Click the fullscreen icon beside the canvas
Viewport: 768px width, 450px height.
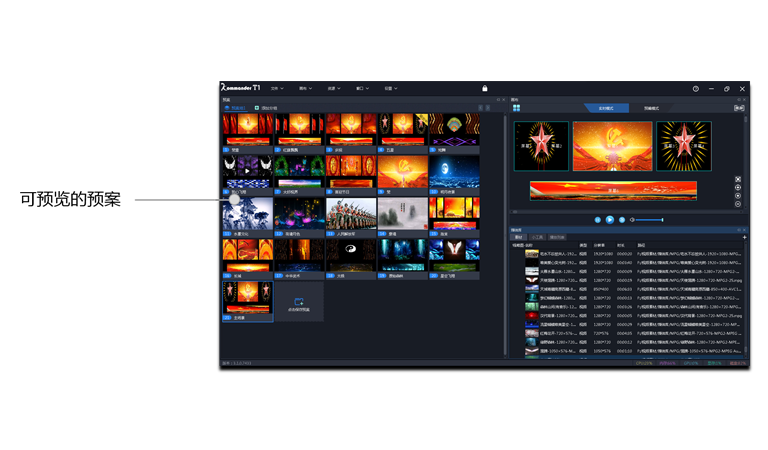[x=738, y=179]
